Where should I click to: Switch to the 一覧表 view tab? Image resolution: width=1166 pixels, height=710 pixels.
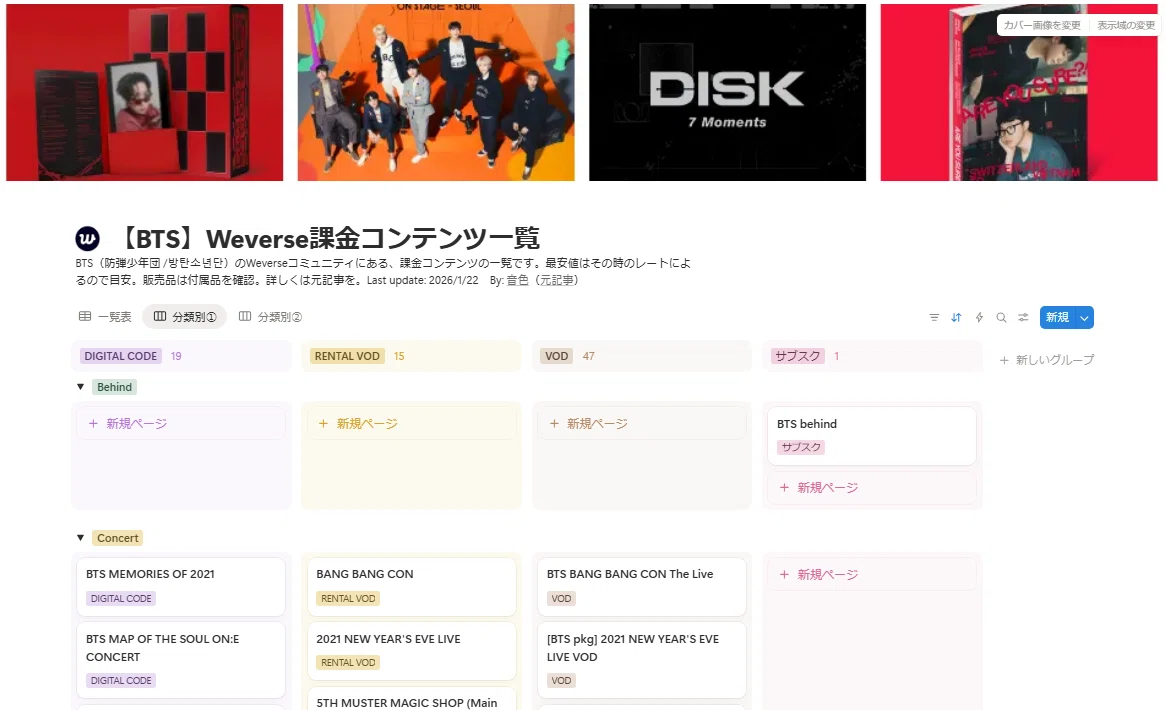pyautogui.click(x=105, y=317)
